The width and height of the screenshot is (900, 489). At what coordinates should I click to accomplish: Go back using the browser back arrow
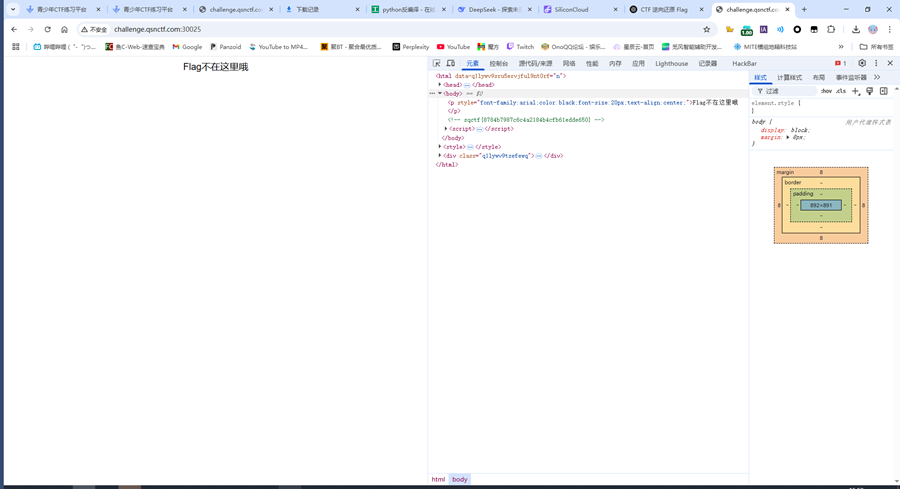(14, 29)
